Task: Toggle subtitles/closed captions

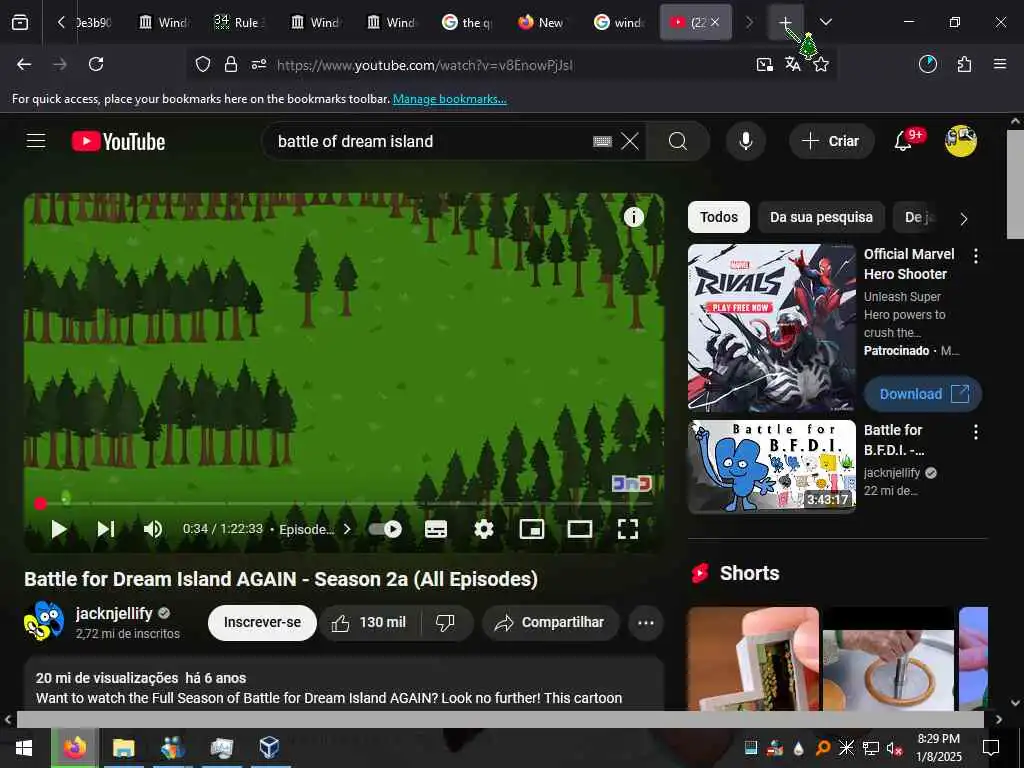Action: pos(436,529)
